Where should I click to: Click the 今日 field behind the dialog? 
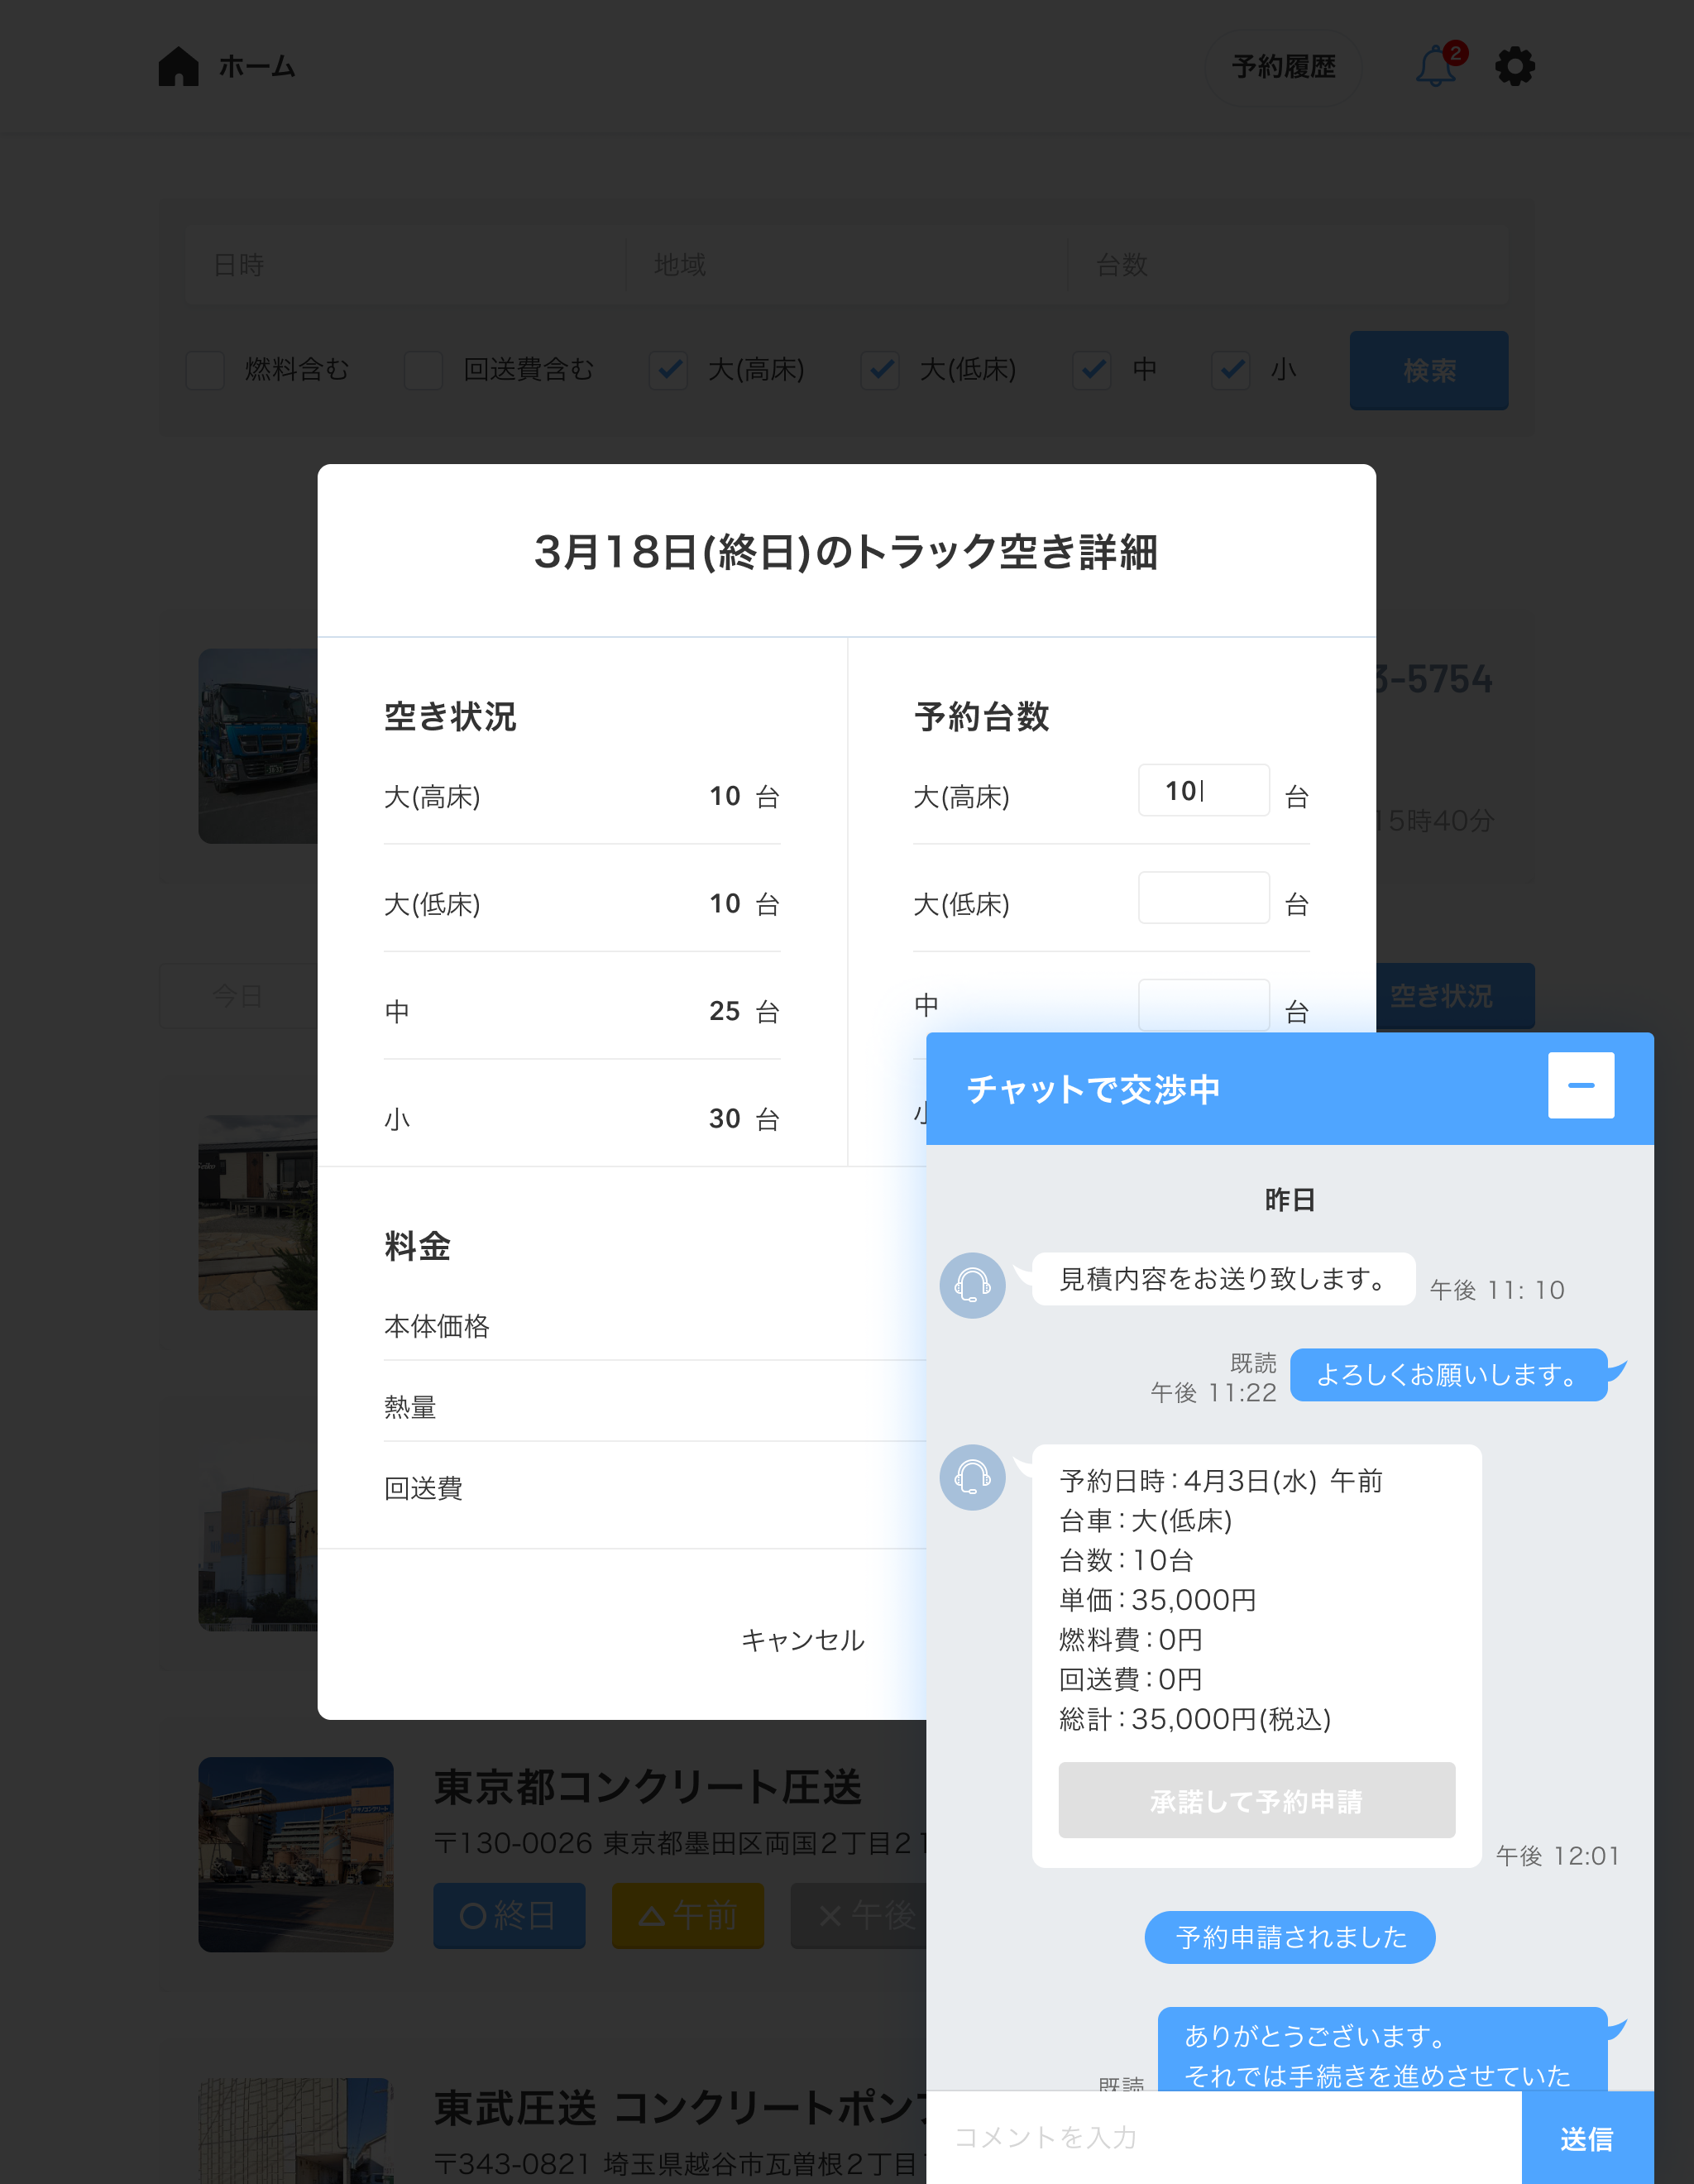point(239,996)
